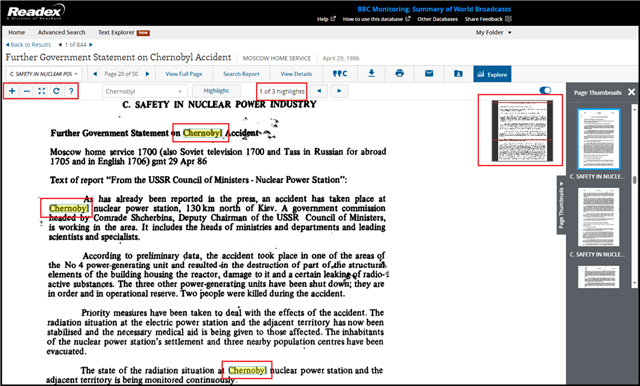Click the page overview navigator image
The height and width of the screenshot is (386, 640).
point(522,131)
